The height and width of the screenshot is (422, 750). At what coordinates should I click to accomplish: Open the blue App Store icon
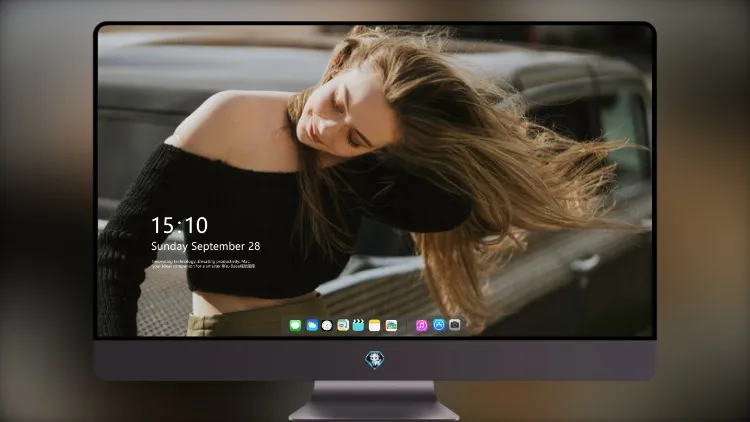[x=439, y=325]
